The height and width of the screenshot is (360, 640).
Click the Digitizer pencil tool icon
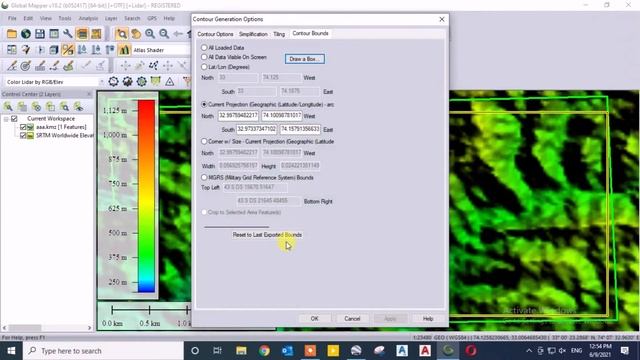pos(11,65)
